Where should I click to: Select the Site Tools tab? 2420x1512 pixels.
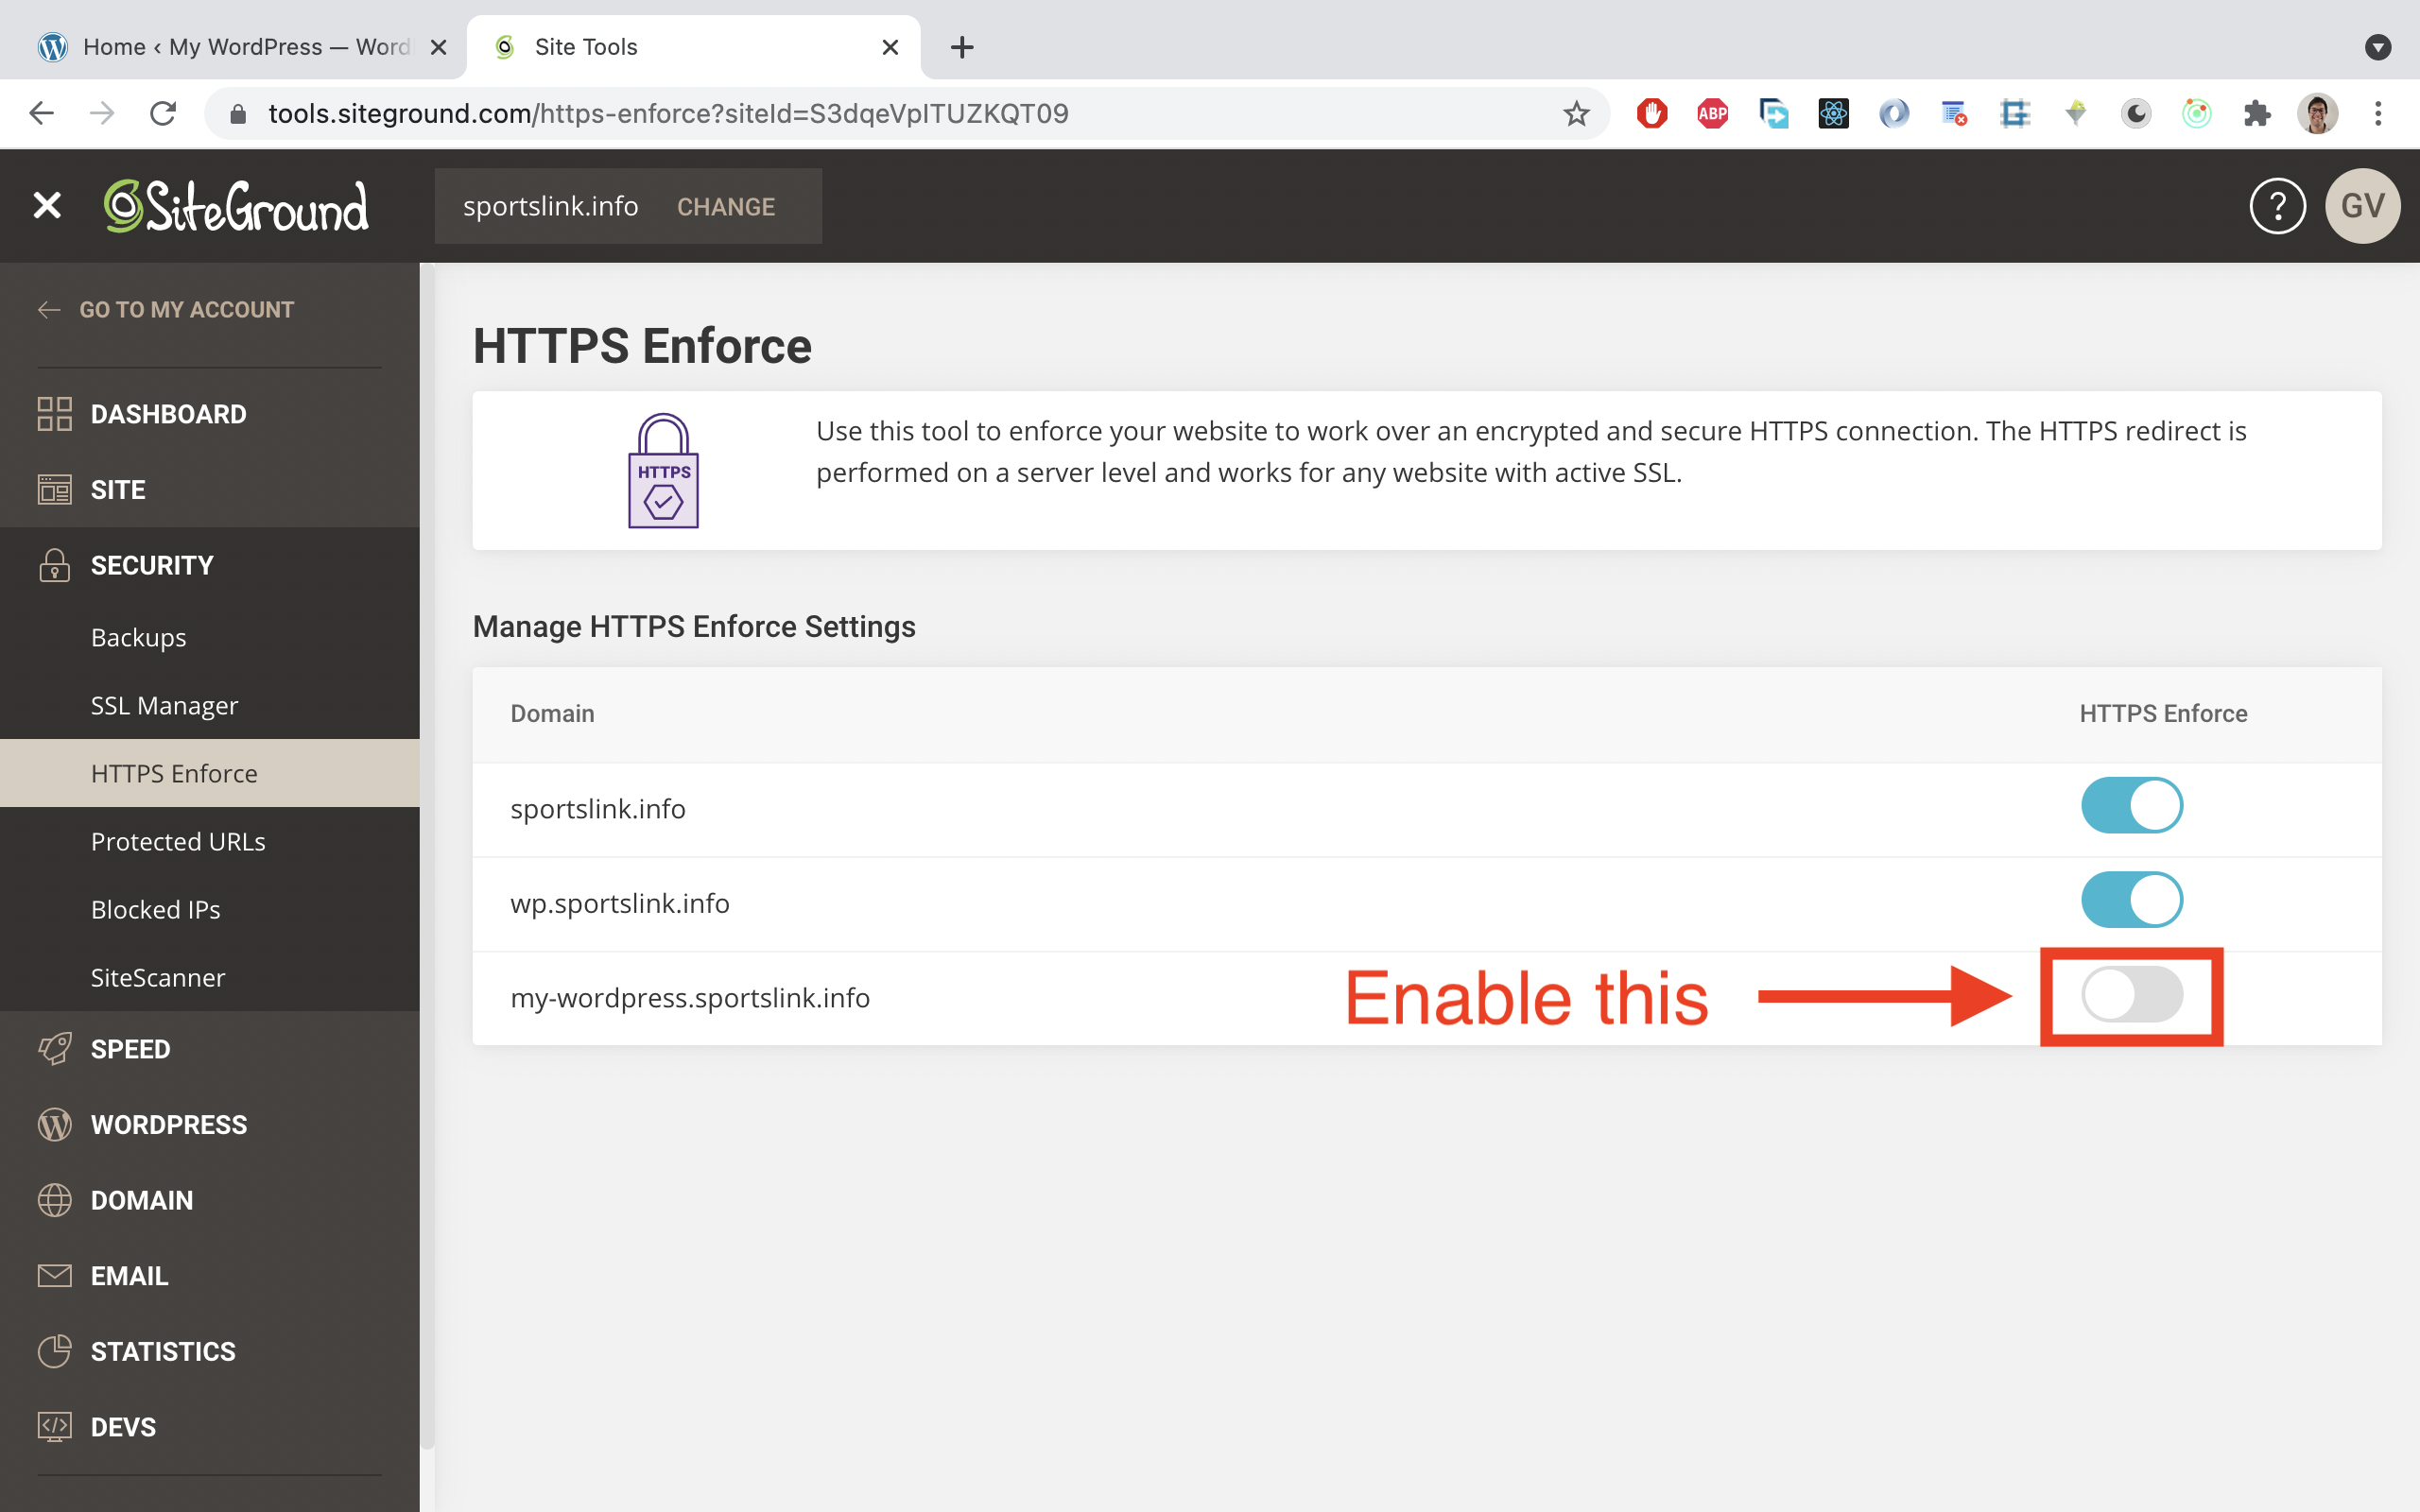pyautogui.click(x=585, y=46)
